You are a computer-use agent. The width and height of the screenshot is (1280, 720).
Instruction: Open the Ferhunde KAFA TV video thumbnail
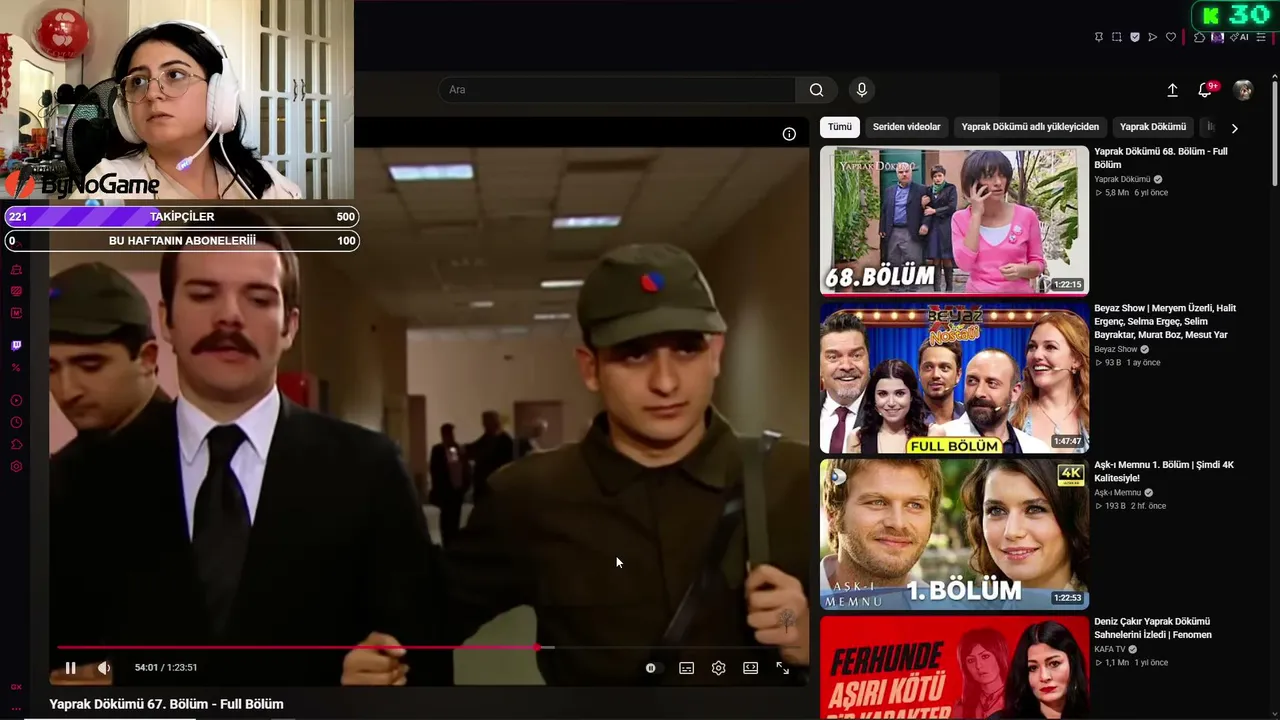(x=954, y=668)
